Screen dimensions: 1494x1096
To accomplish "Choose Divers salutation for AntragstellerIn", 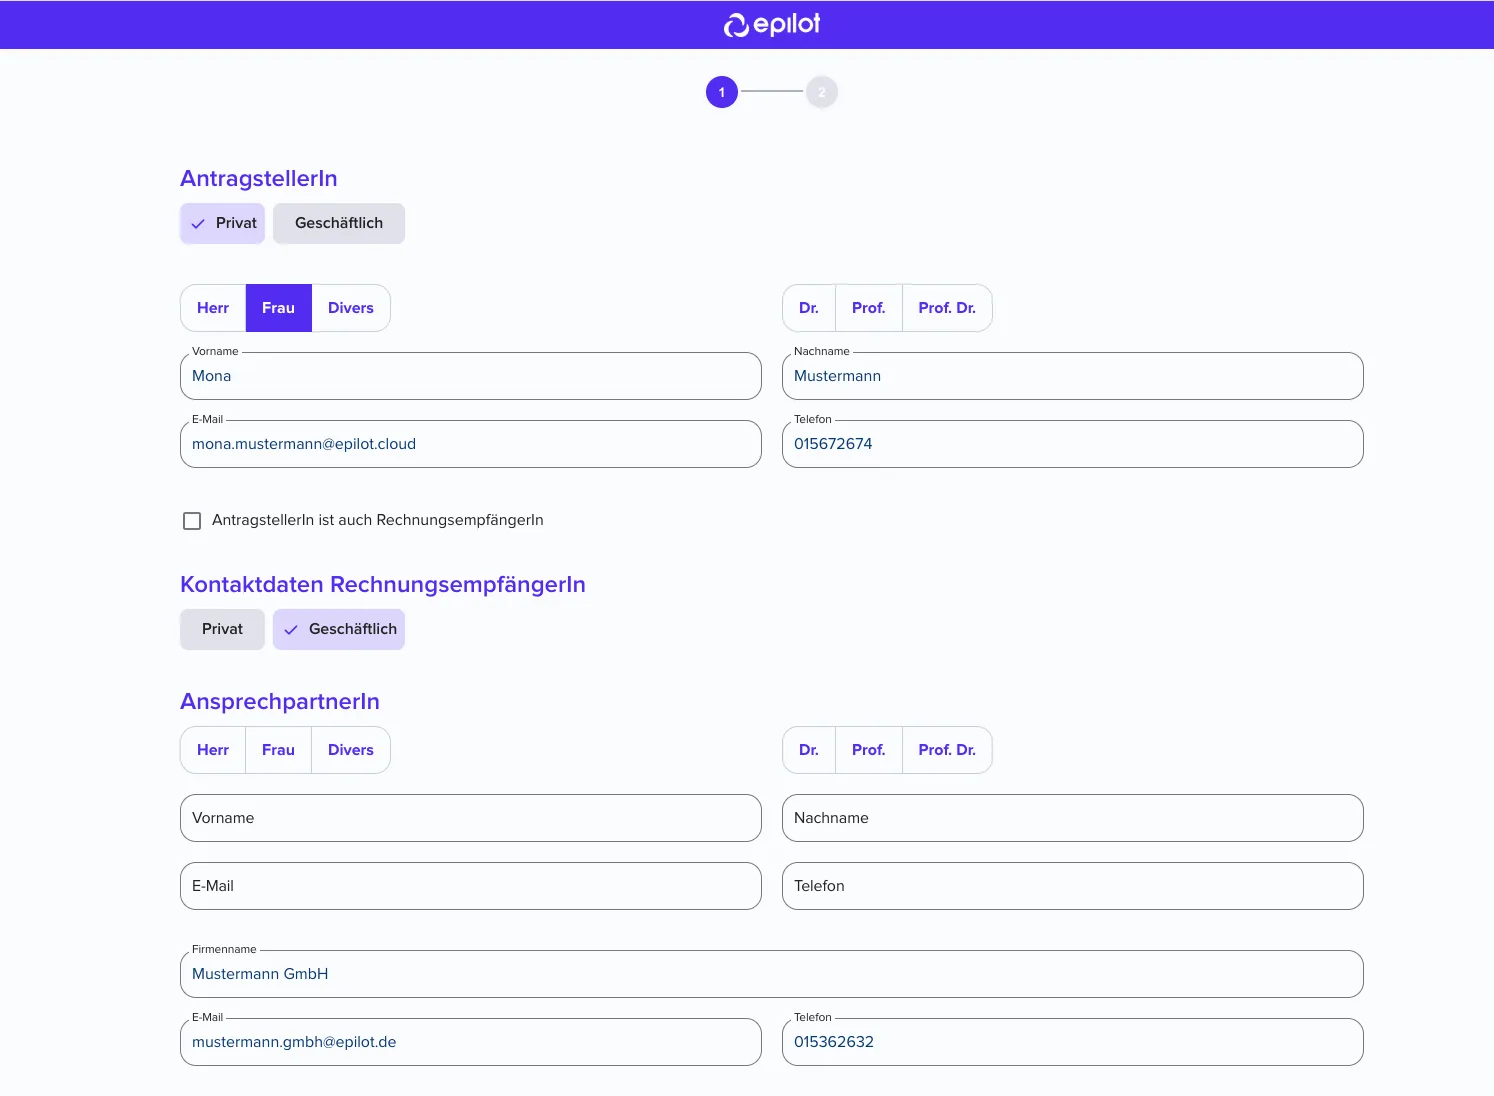I will (351, 308).
